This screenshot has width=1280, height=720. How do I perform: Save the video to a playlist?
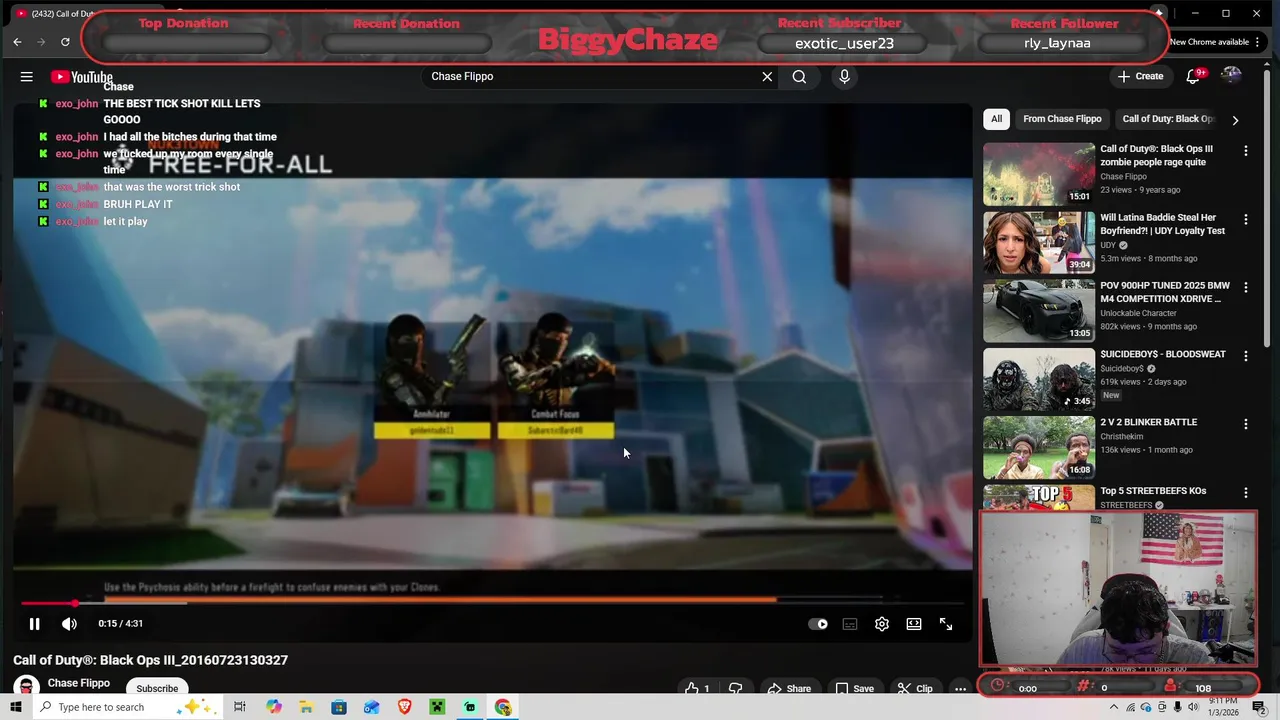[x=854, y=688]
